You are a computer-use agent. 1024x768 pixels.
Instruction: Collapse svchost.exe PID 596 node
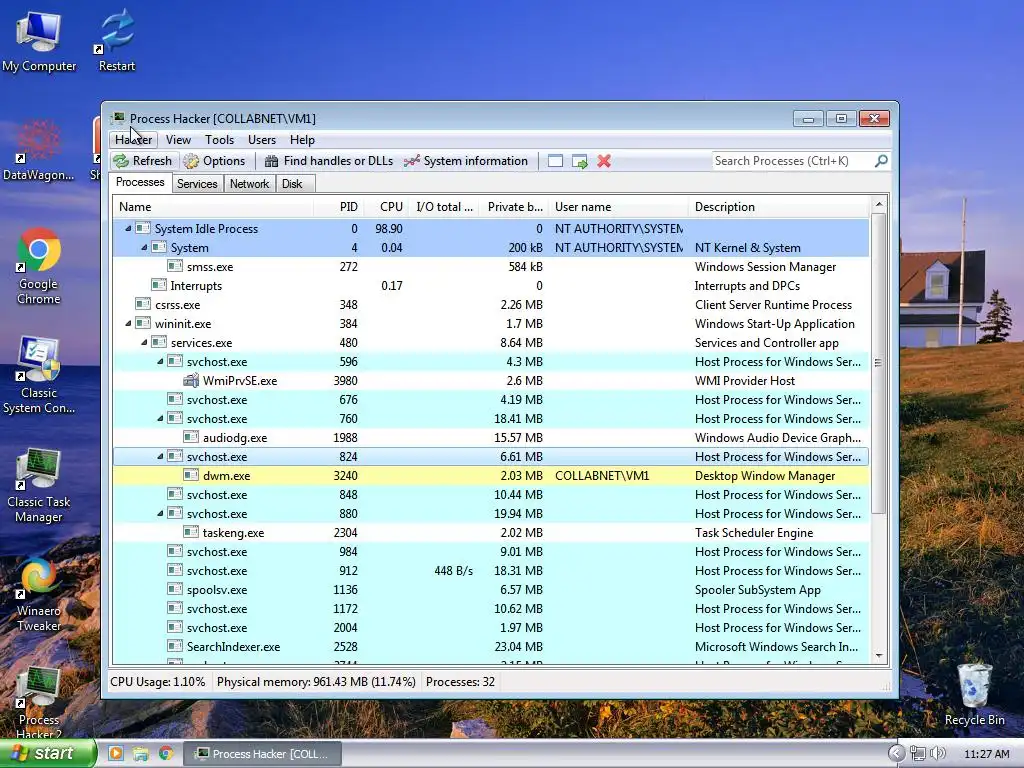tap(160, 361)
